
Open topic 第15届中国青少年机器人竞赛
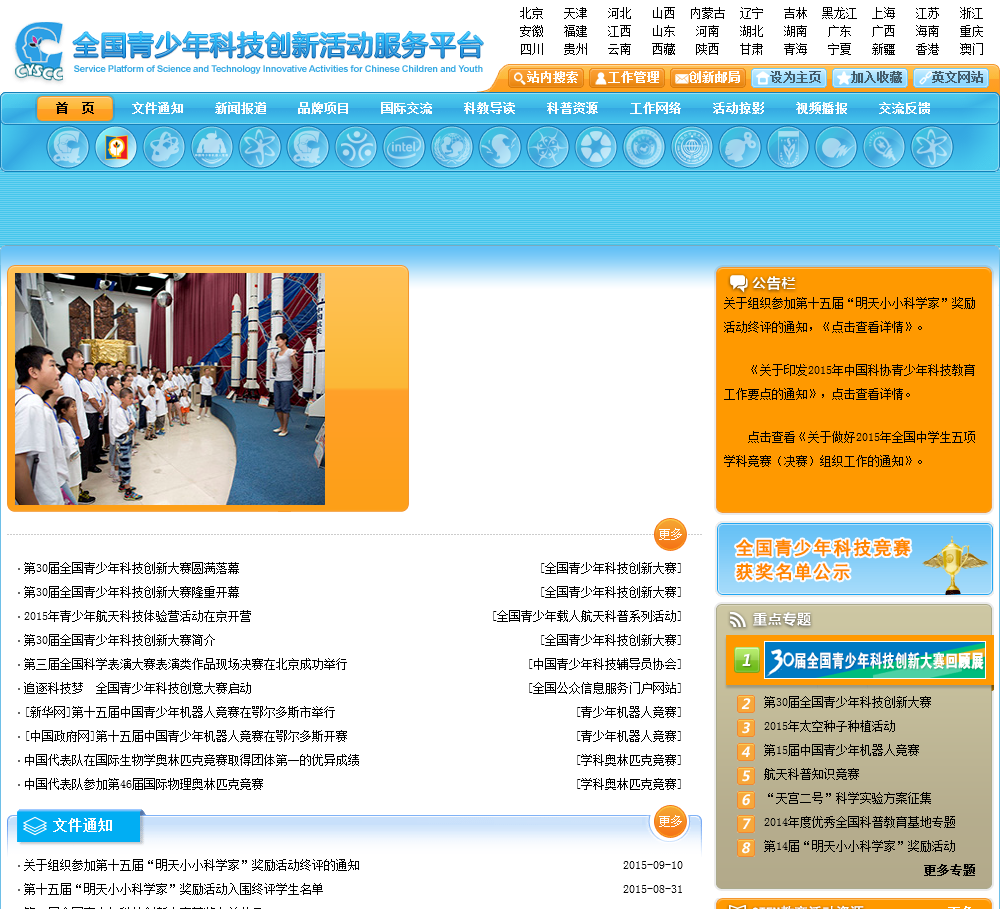point(841,750)
